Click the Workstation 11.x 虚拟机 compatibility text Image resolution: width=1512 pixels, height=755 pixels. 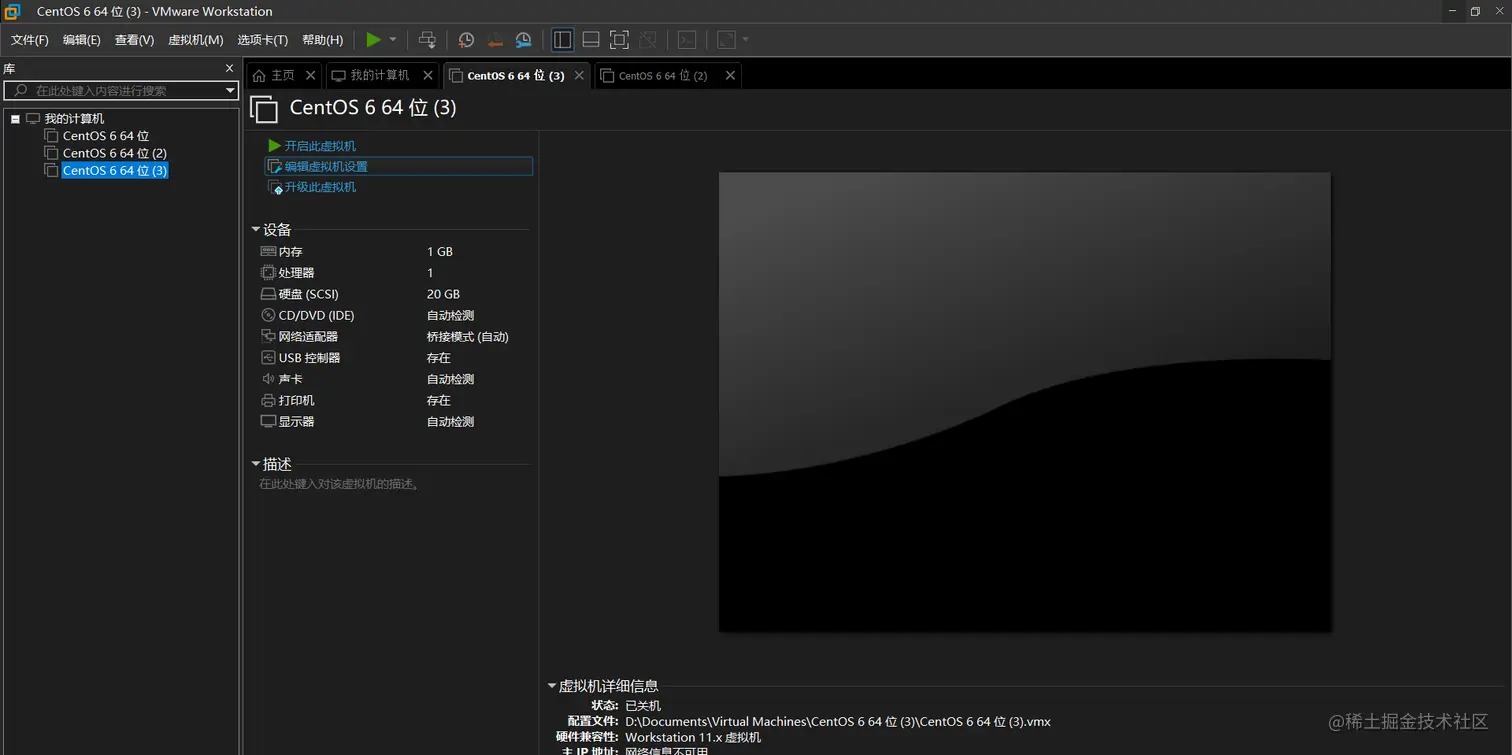click(x=693, y=737)
